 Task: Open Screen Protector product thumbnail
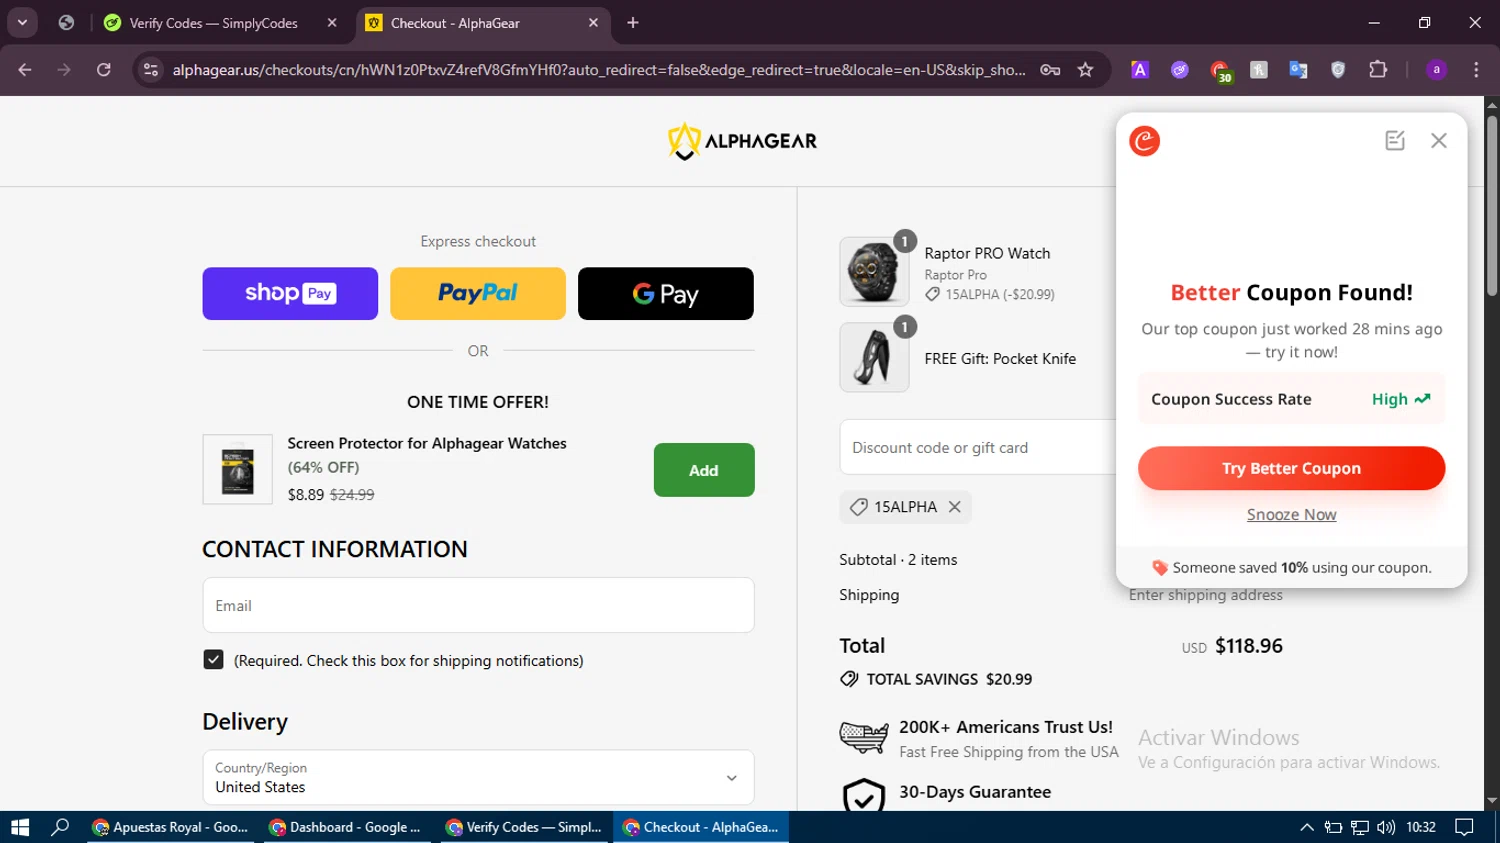237,469
